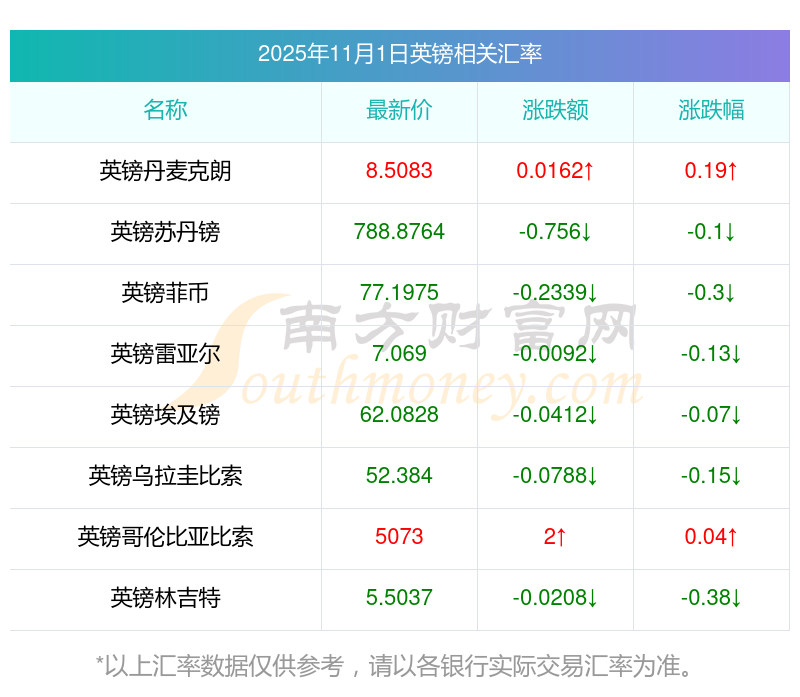Click the percentage -0.38↓
Image resolution: width=800 pixels, height=697 pixels.
711,598
